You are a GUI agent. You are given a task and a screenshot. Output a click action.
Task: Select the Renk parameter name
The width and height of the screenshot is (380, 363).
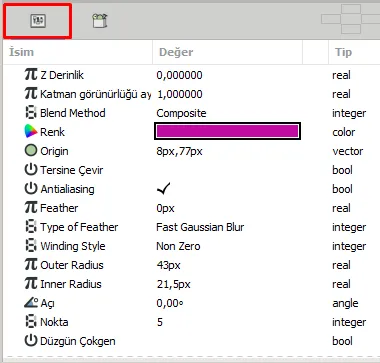tap(52, 132)
